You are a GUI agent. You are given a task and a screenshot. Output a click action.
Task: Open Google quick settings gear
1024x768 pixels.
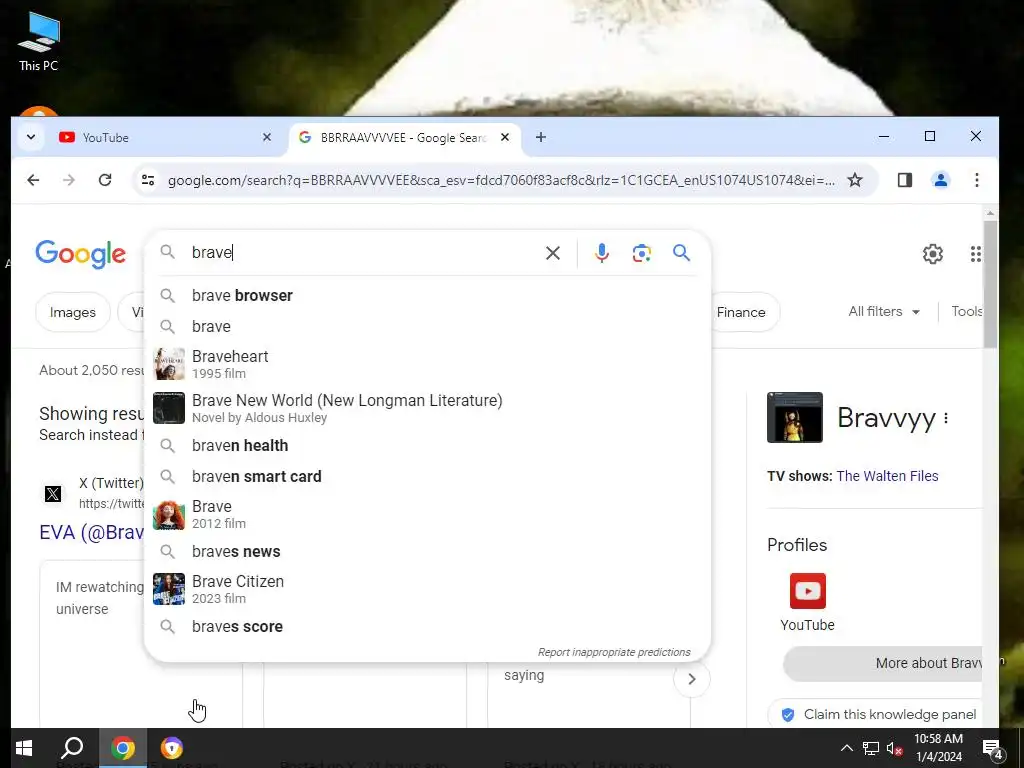[933, 254]
